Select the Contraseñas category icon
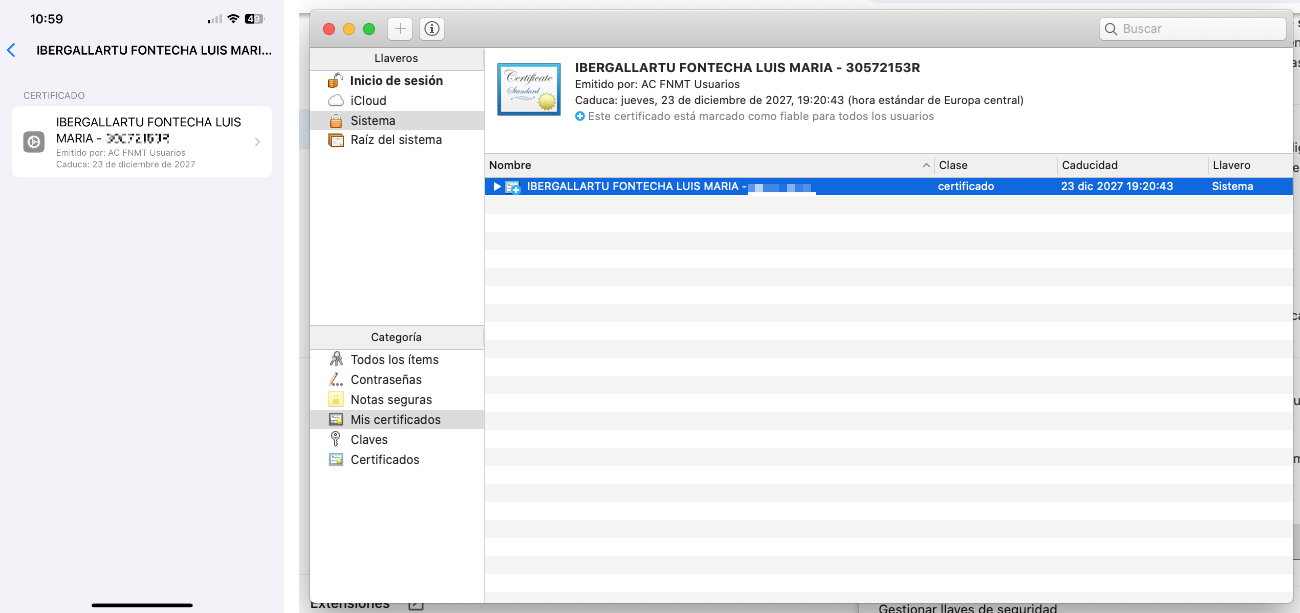1300x613 pixels. coord(336,380)
